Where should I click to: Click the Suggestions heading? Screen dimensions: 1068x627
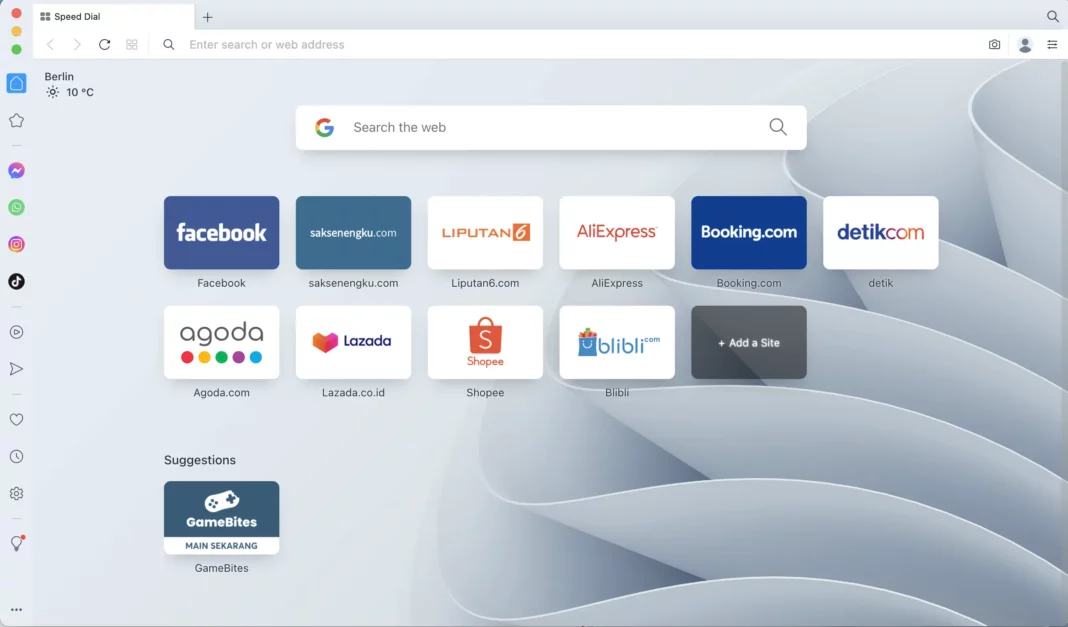200,460
